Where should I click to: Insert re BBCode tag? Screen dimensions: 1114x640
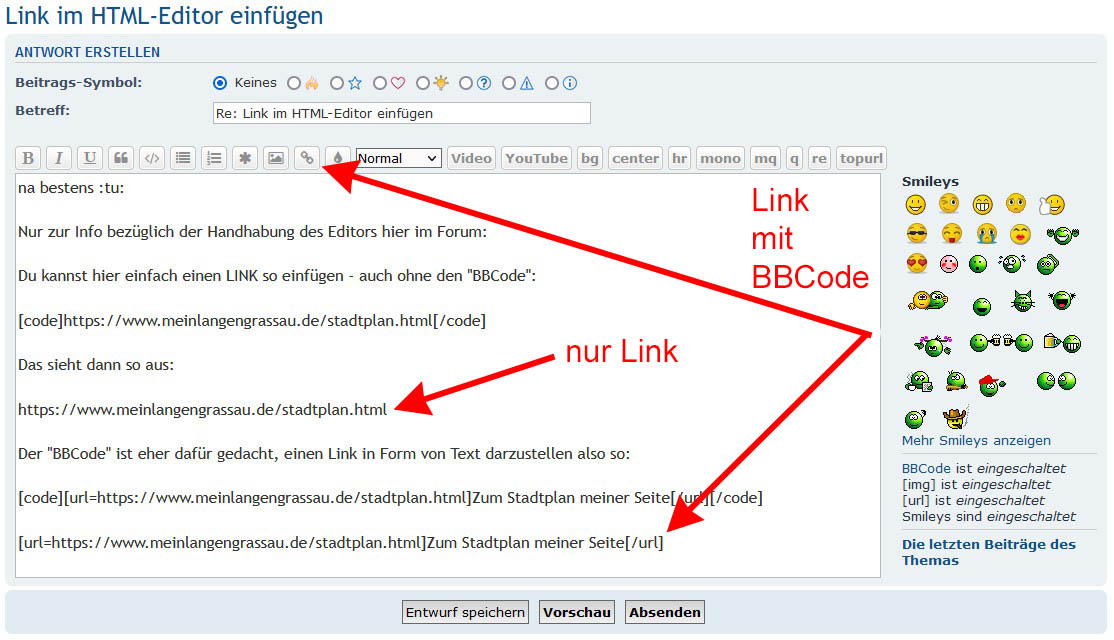click(819, 158)
